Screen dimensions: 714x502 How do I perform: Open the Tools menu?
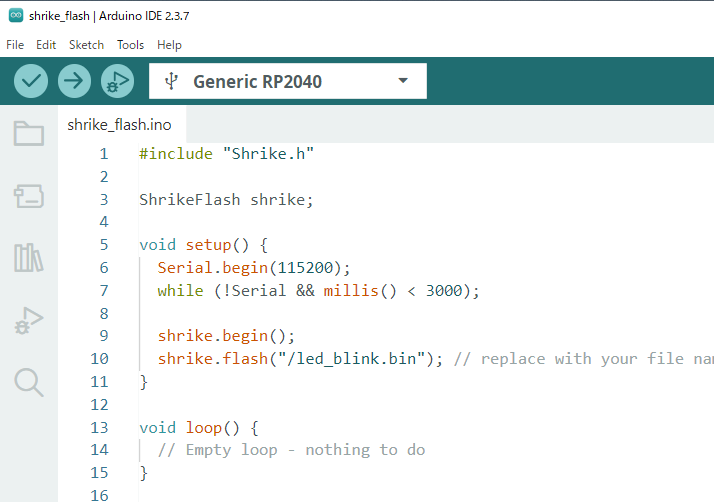coord(130,45)
